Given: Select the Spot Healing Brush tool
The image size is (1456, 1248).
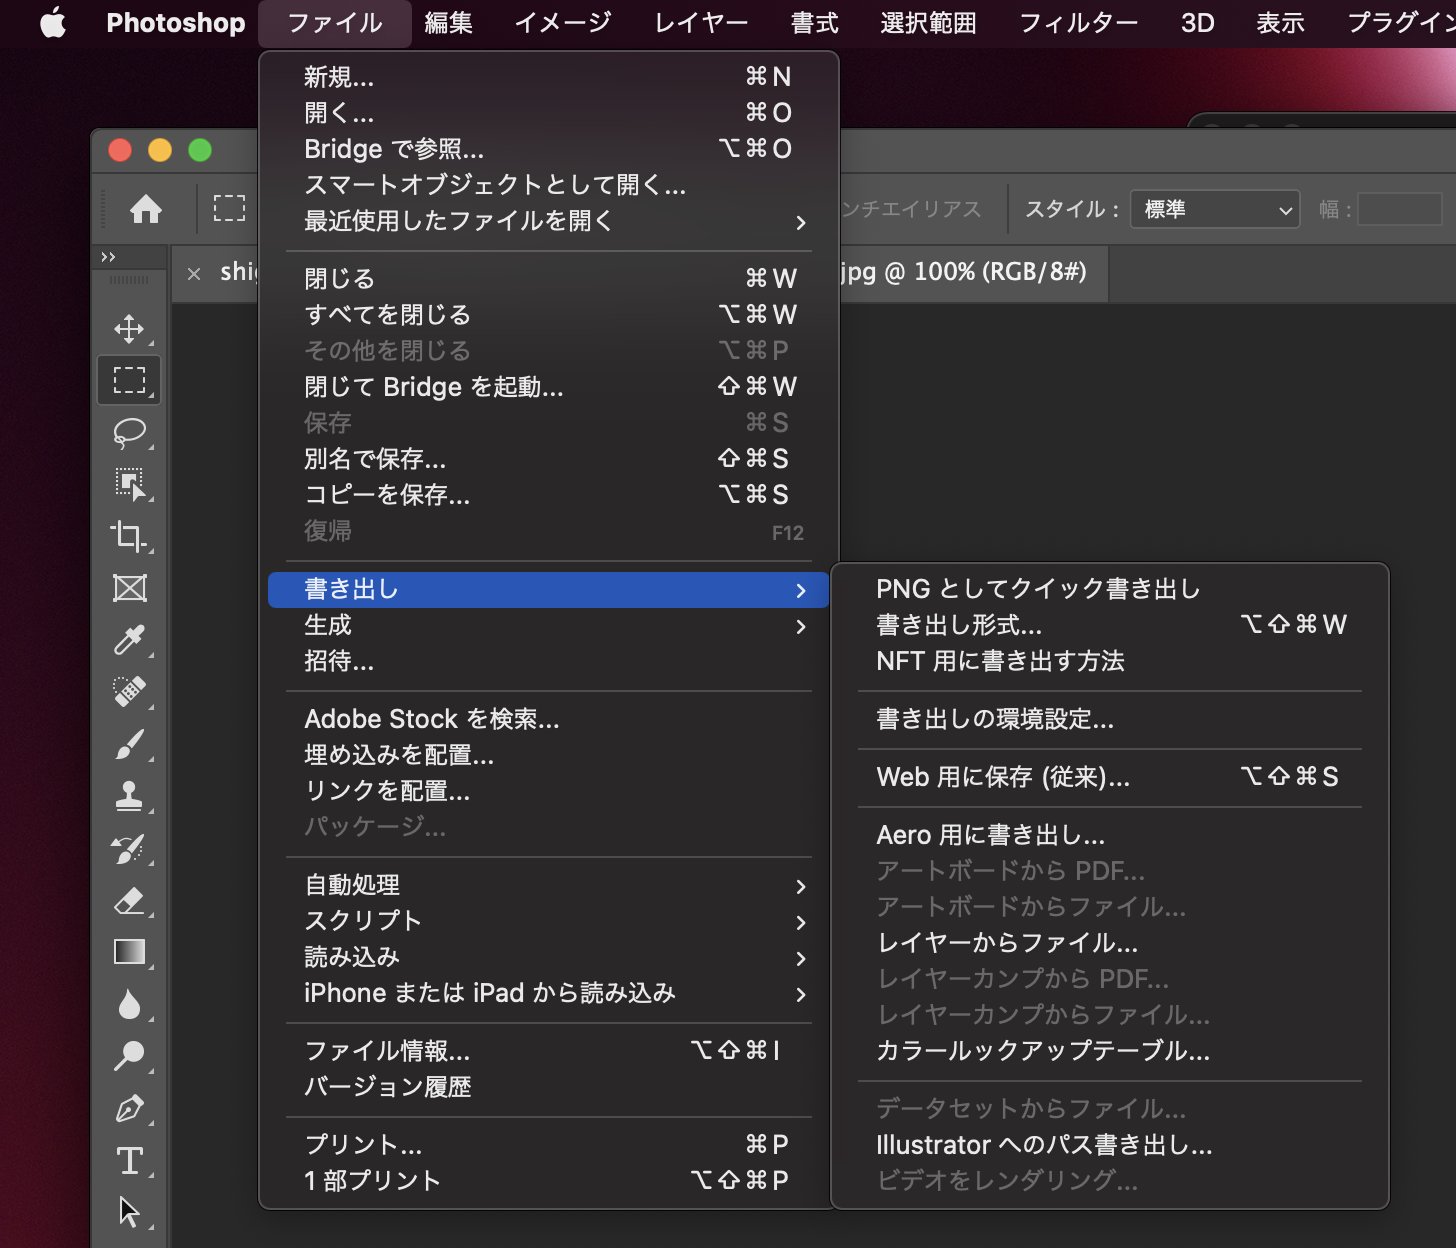Looking at the screenshot, I should [129, 692].
